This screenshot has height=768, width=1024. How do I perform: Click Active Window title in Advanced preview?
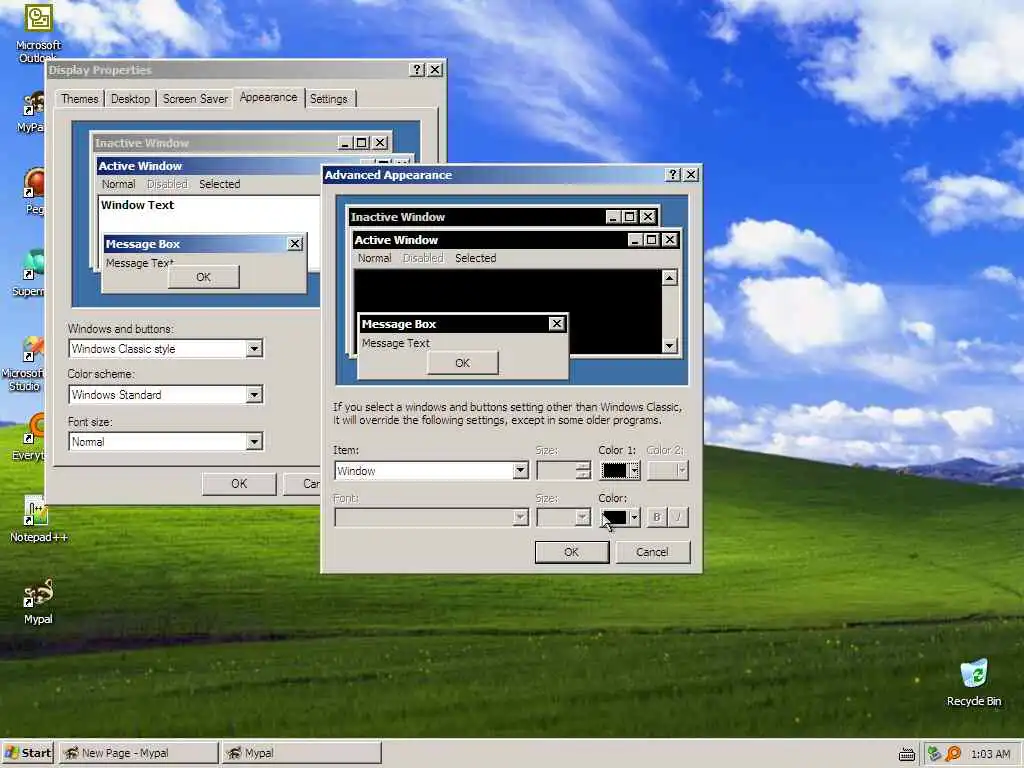396,240
